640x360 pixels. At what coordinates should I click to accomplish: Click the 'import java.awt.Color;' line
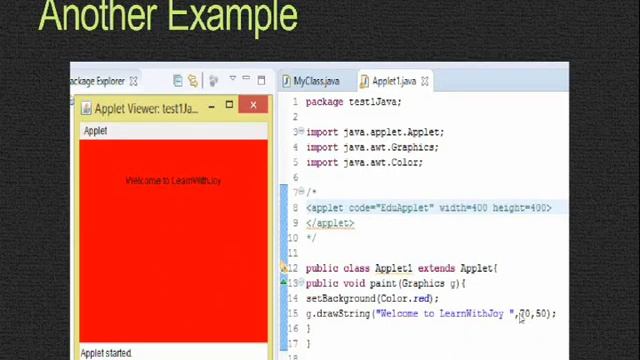(364, 162)
